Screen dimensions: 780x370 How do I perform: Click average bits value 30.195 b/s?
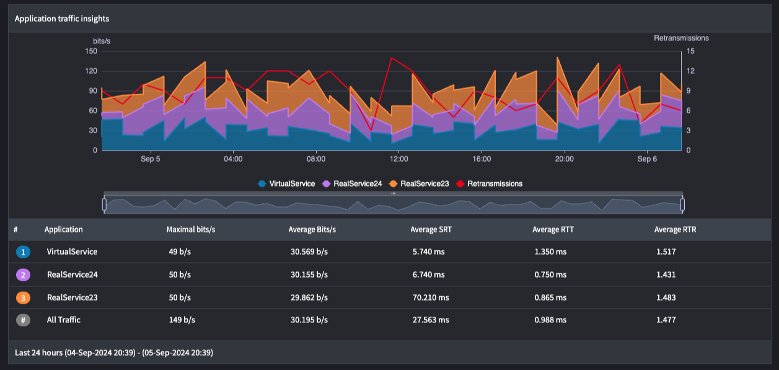point(309,320)
